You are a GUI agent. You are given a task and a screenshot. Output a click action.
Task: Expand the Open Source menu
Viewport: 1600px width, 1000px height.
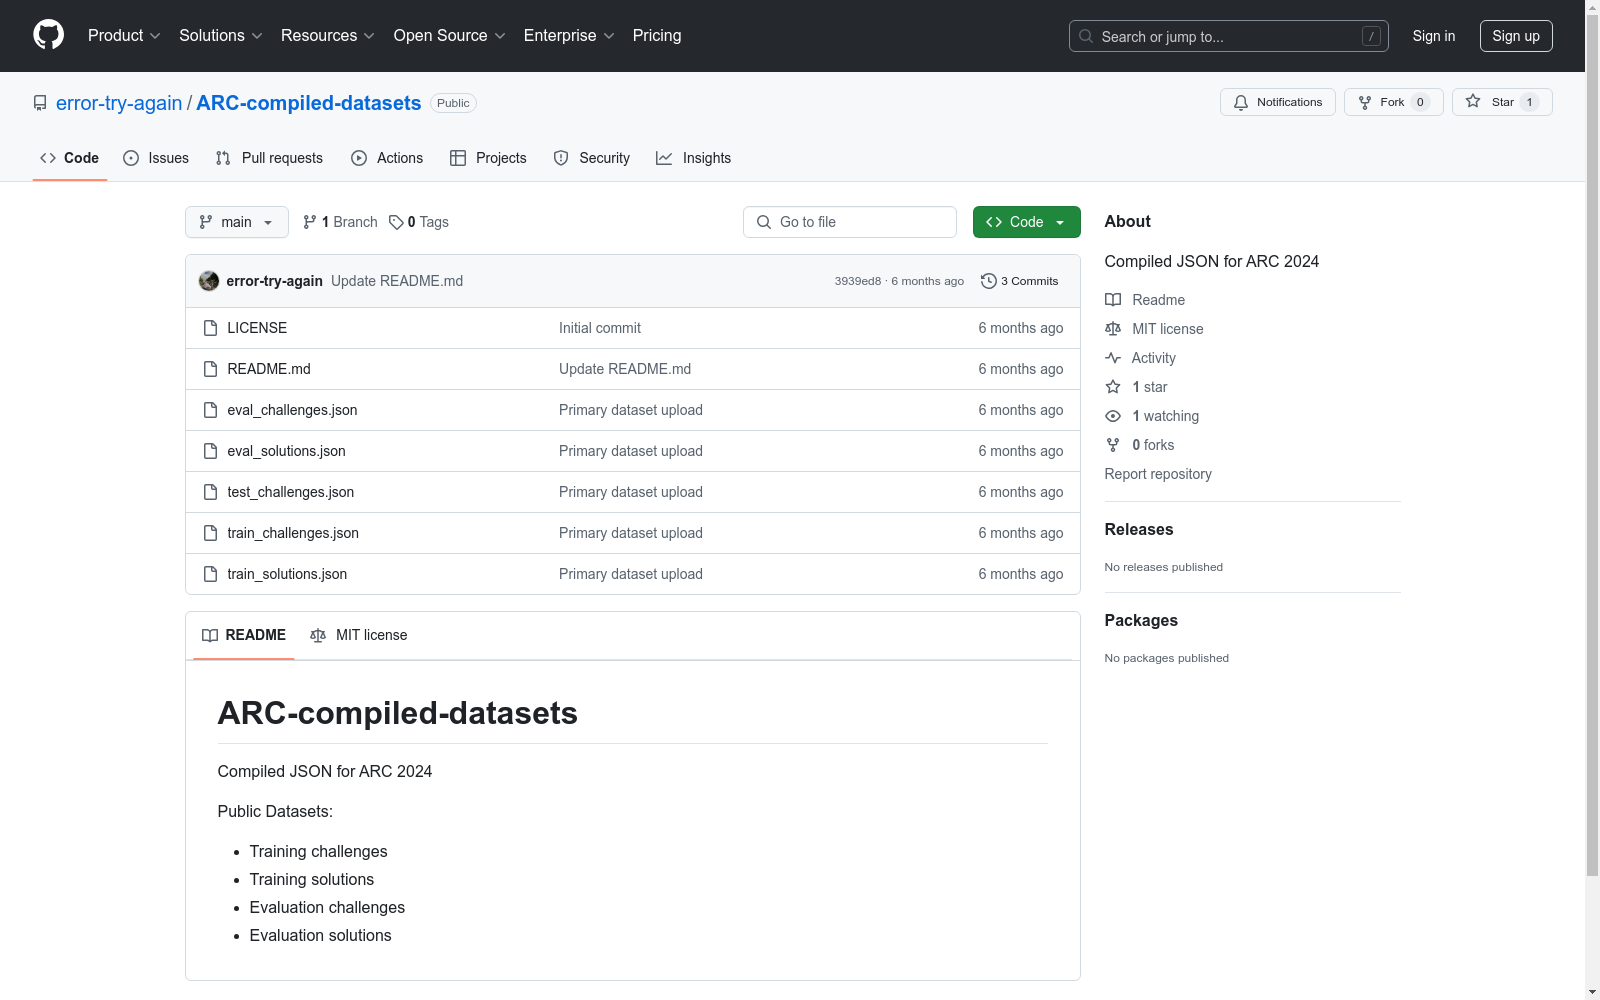coord(450,36)
